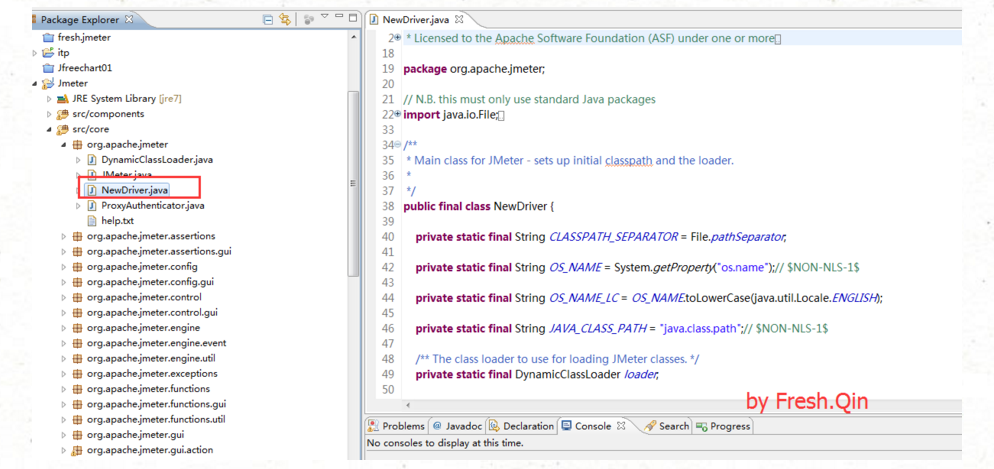The height and width of the screenshot is (469, 994).
Task: Click org.apache.jmeter package icon
Action: click(77, 145)
